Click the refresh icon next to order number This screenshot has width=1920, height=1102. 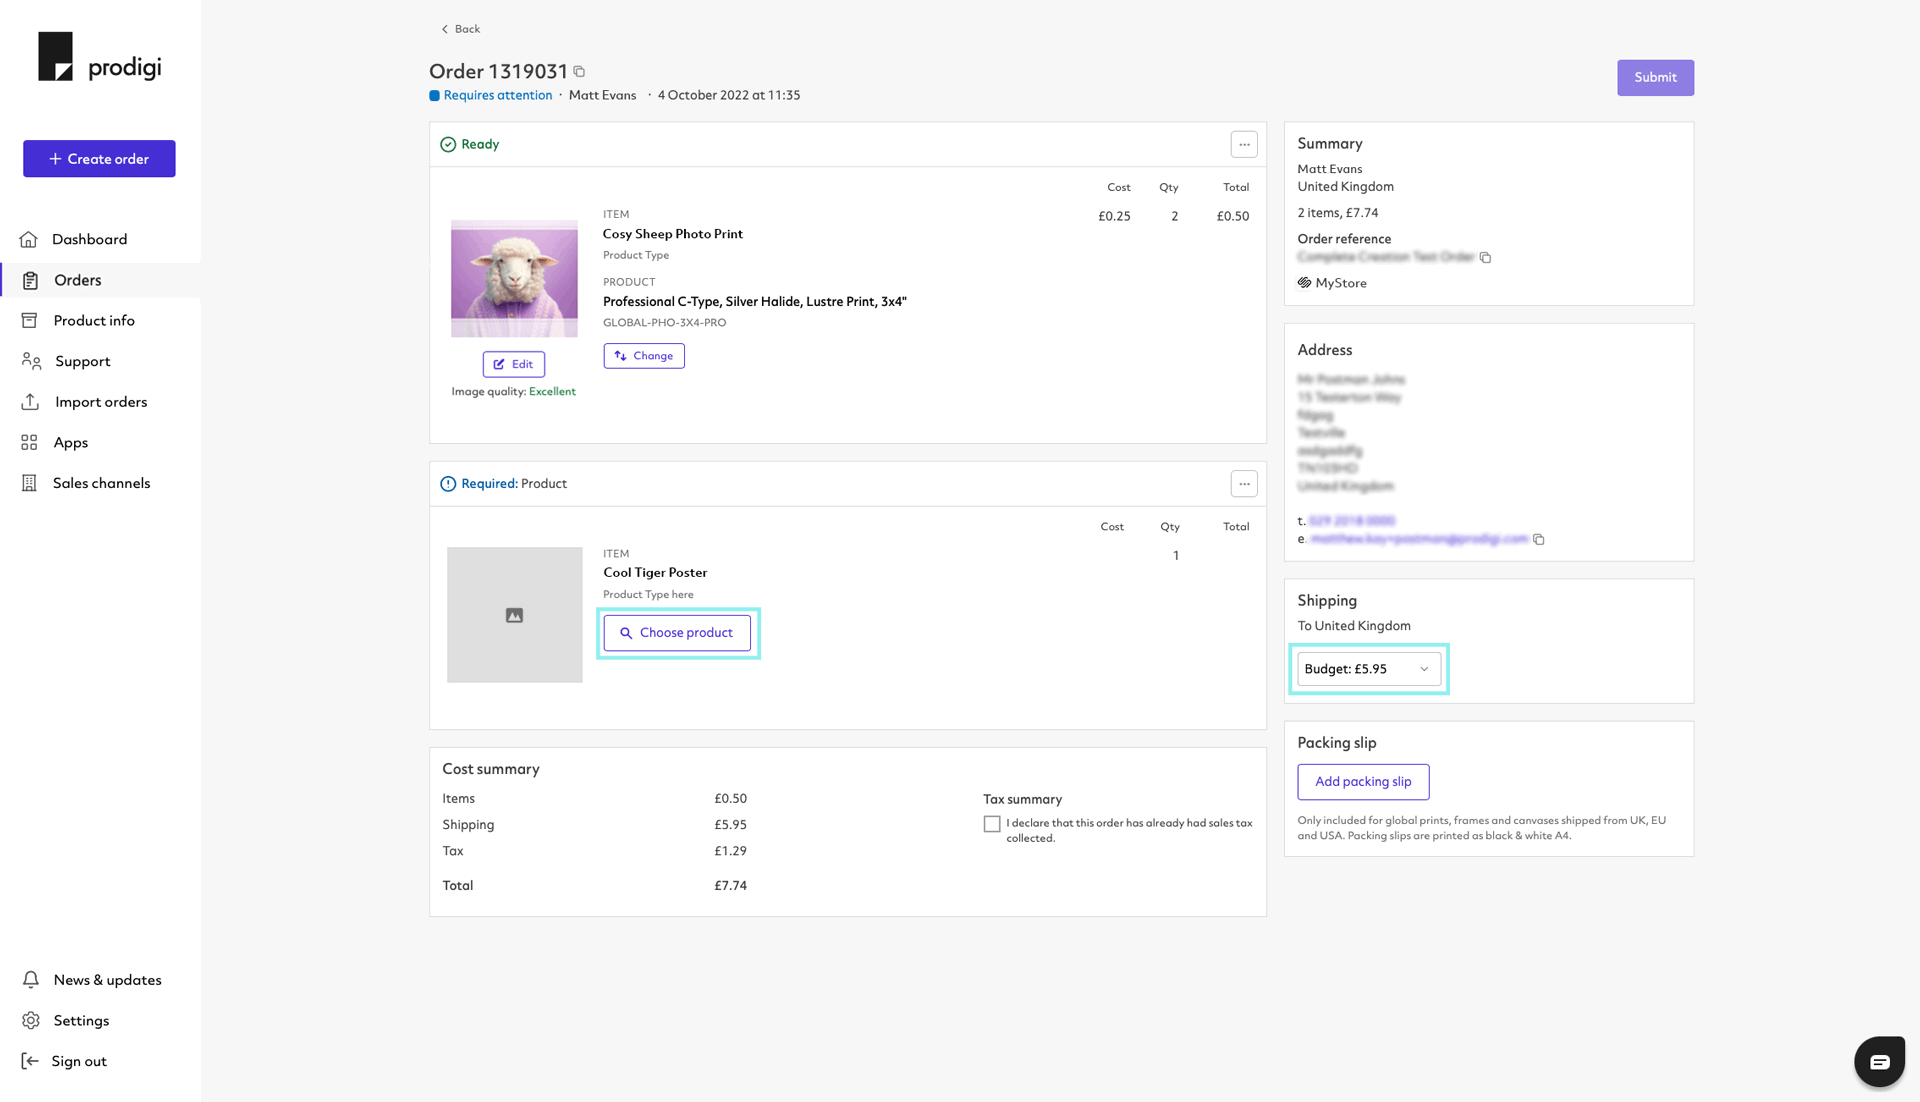[578, 72]
